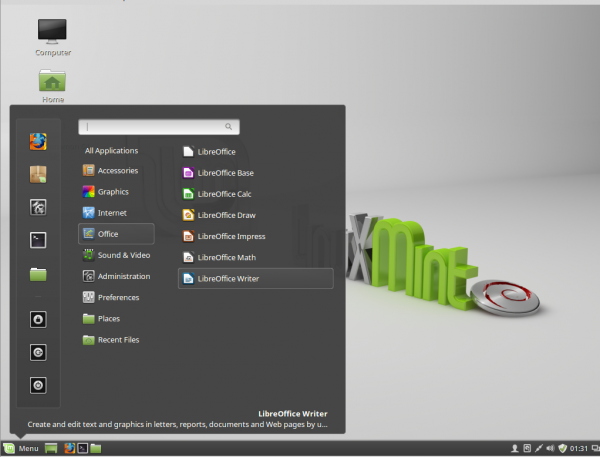Image resolution: width=600 pixels, height=457 pixels.
Task: Launch LibreOffice start center entry
Action: (256, 152)
